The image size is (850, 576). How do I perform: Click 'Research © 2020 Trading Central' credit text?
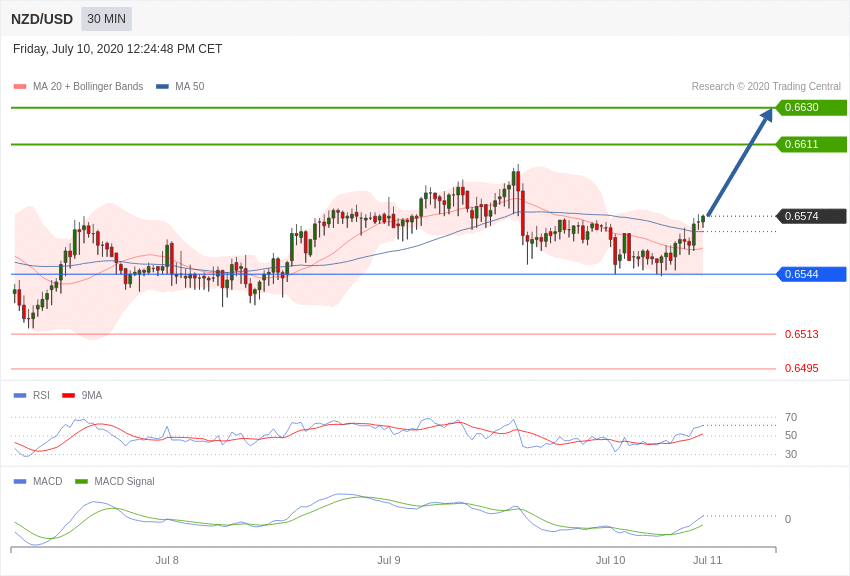click(x=766, y=86)
